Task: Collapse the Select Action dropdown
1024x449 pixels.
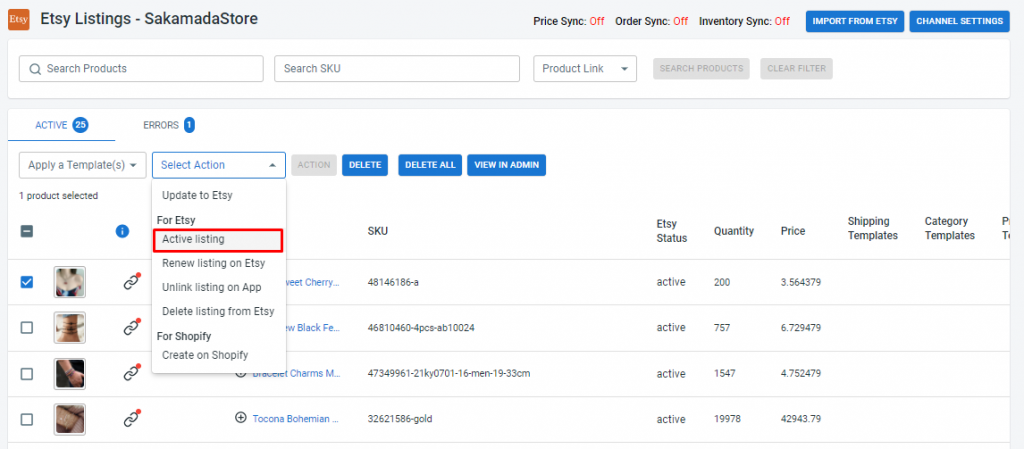Action: [219, 165]
